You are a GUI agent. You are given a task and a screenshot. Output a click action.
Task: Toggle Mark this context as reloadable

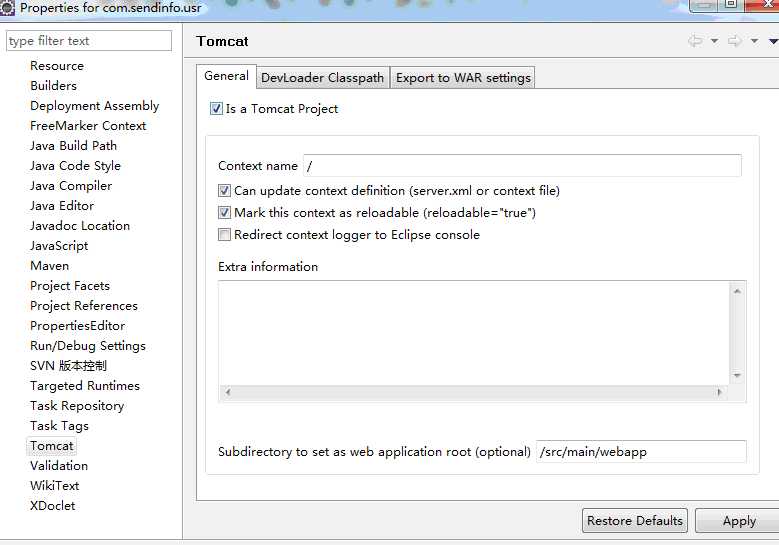coord(224,213)
